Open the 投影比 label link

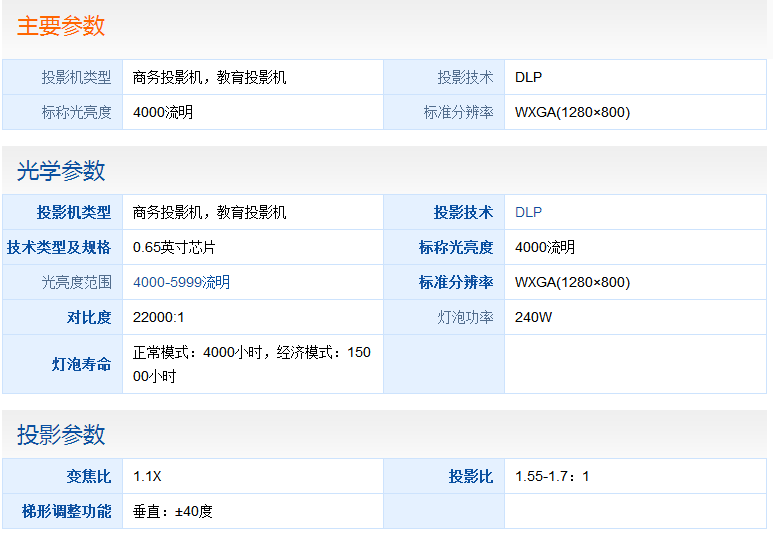(470, 476)
